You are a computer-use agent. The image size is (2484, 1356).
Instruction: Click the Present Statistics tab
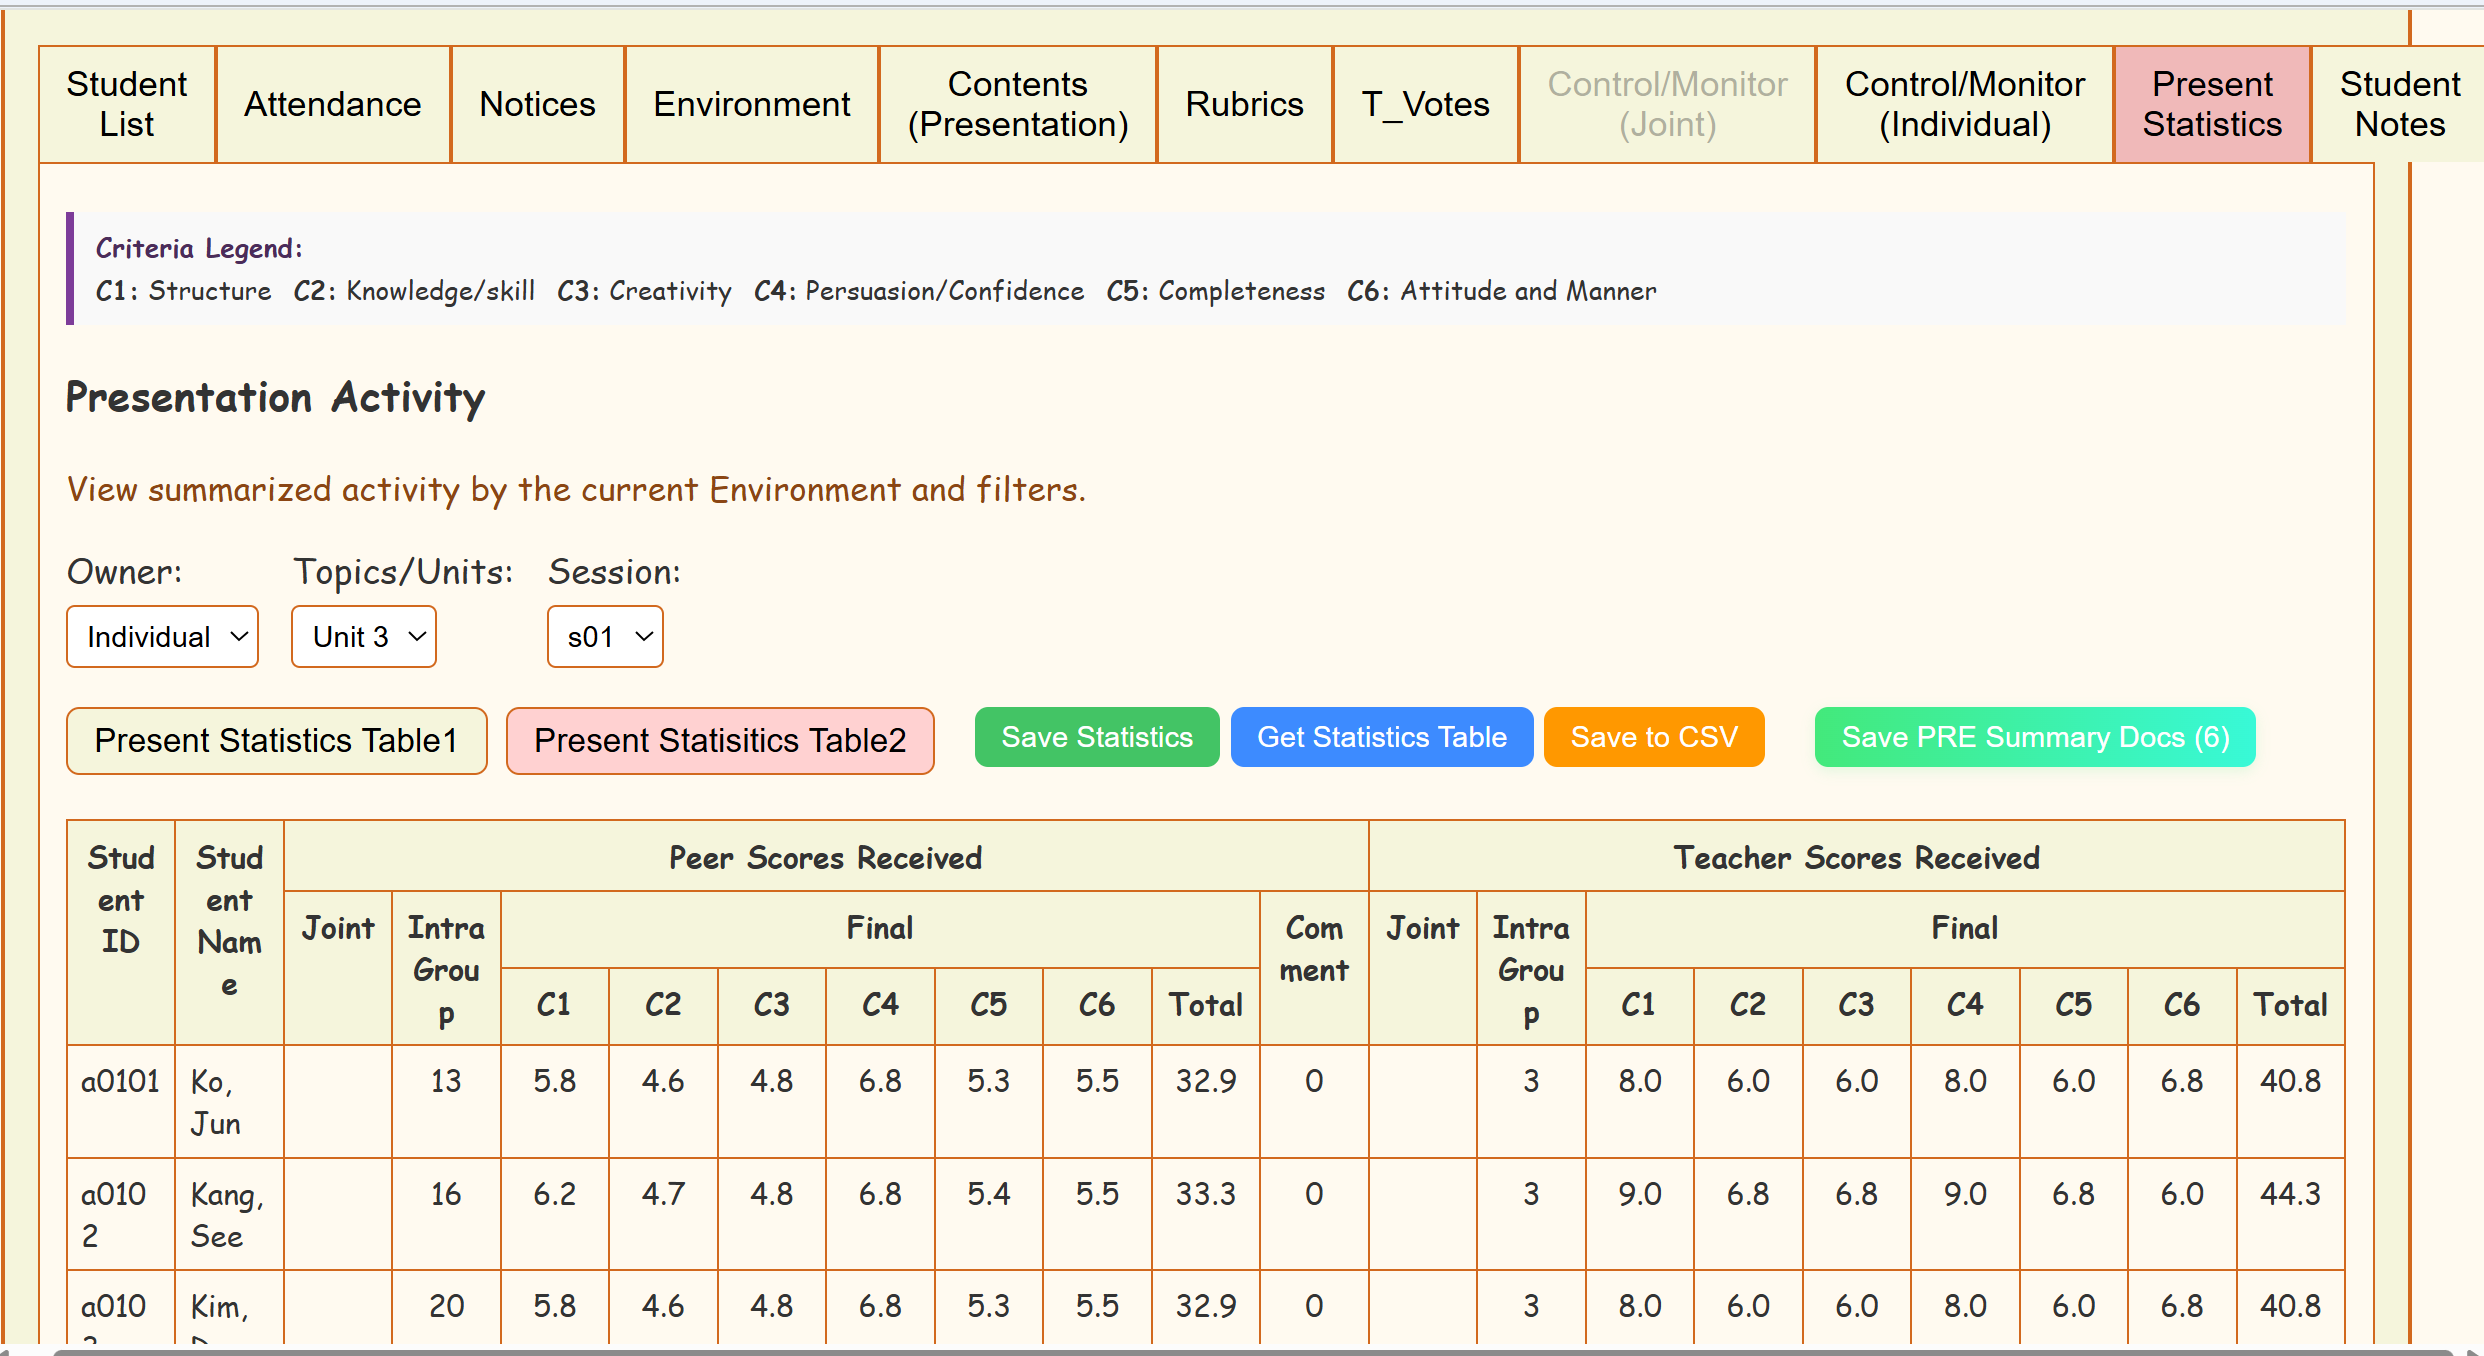(x=2211, y=104)
